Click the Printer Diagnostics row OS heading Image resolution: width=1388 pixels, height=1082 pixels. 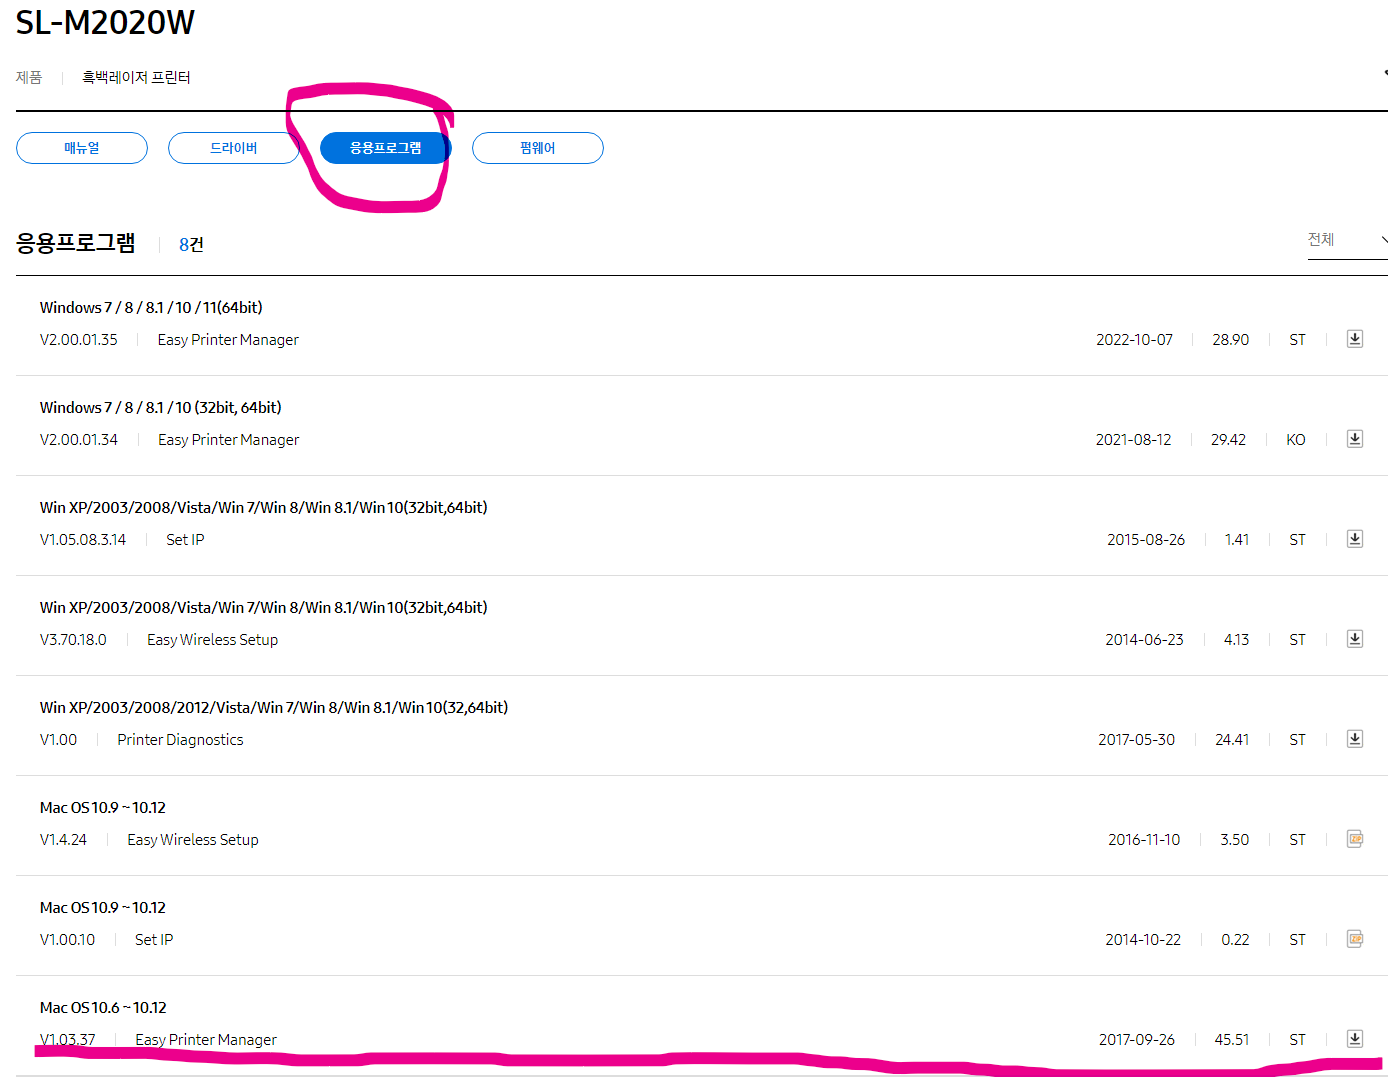pyautogui.click(x=274, y=708)
